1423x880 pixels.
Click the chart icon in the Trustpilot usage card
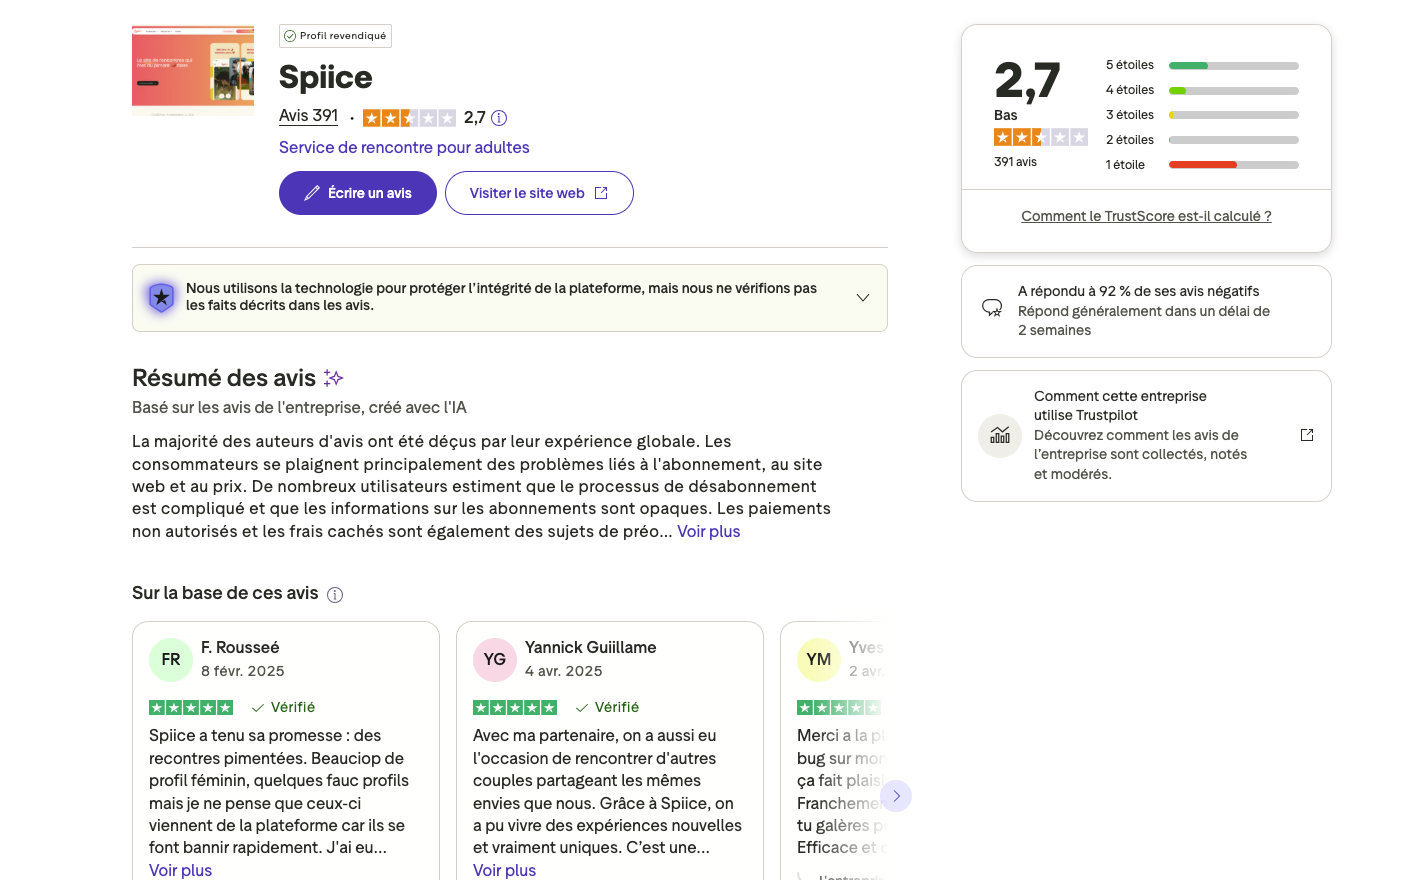(999, 436)
